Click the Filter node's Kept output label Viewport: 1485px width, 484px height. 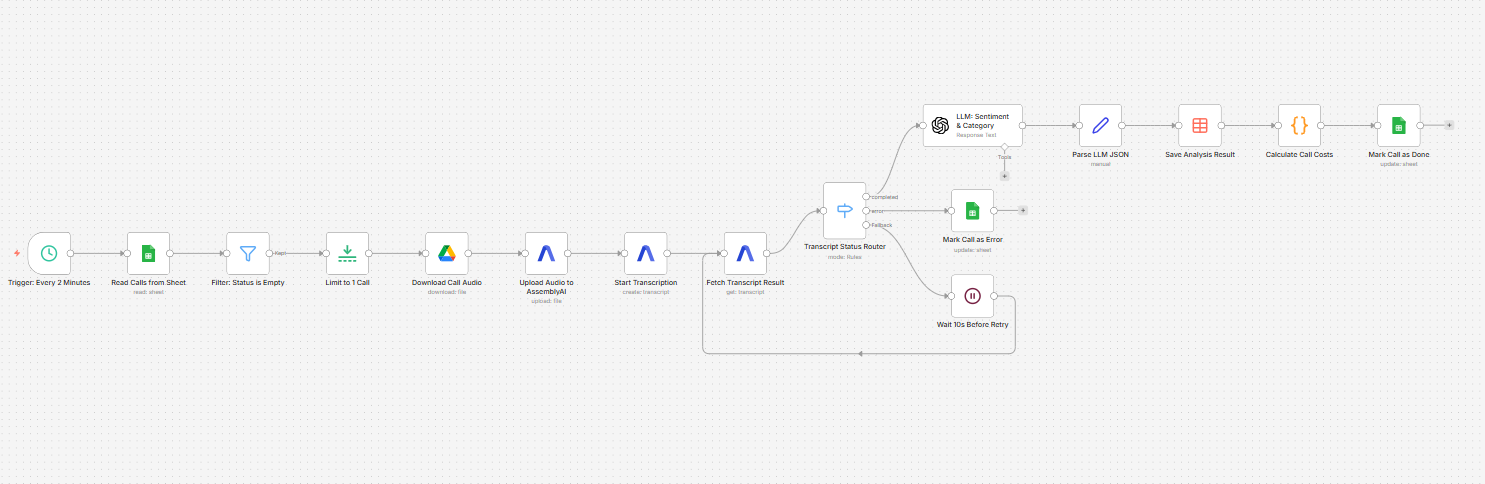281,254
